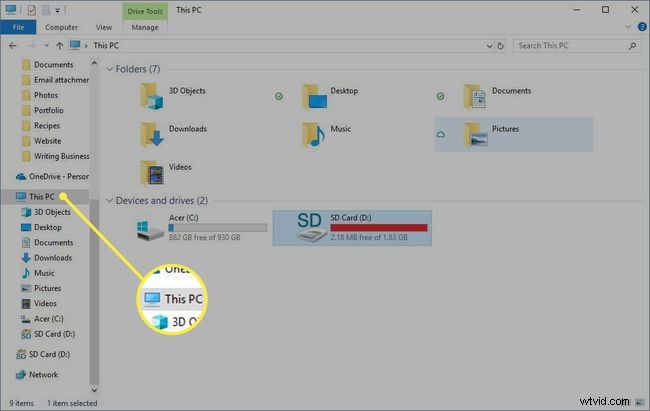Click the Forward arrow navigation button
The width and height of the screenshot is (650, 411).
click(32, 46)
